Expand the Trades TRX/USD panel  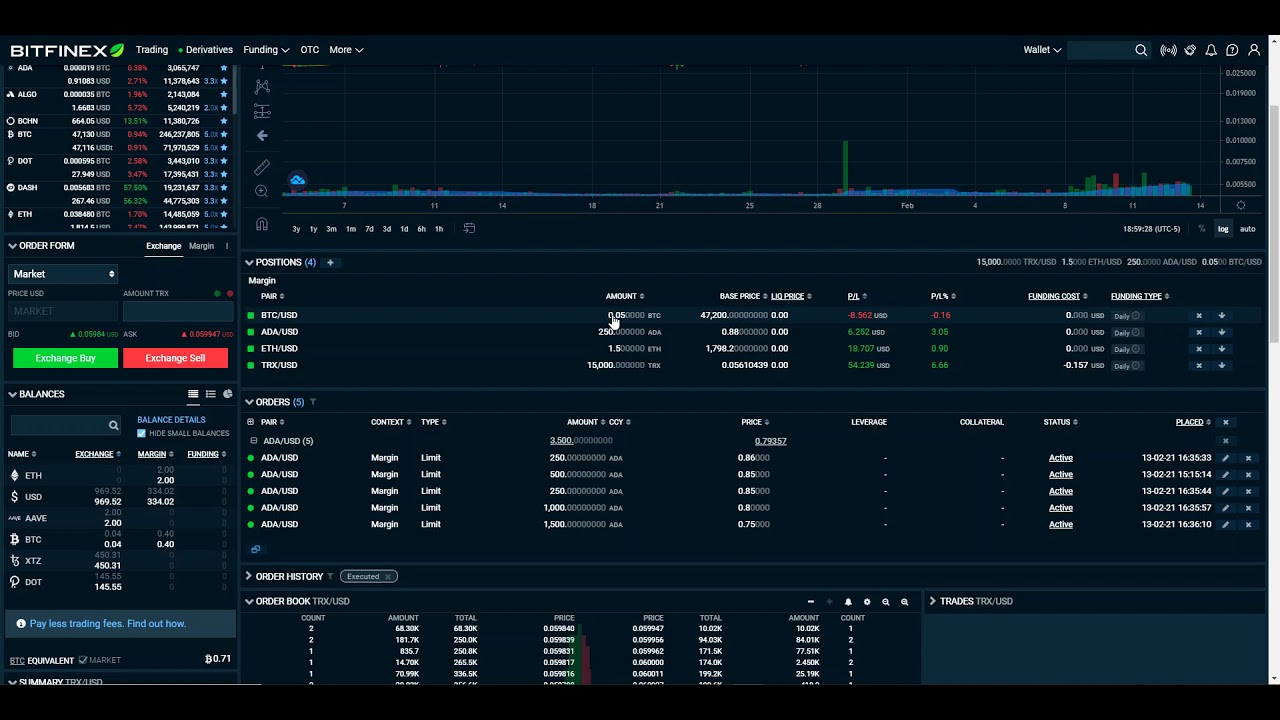coord(933,602)
